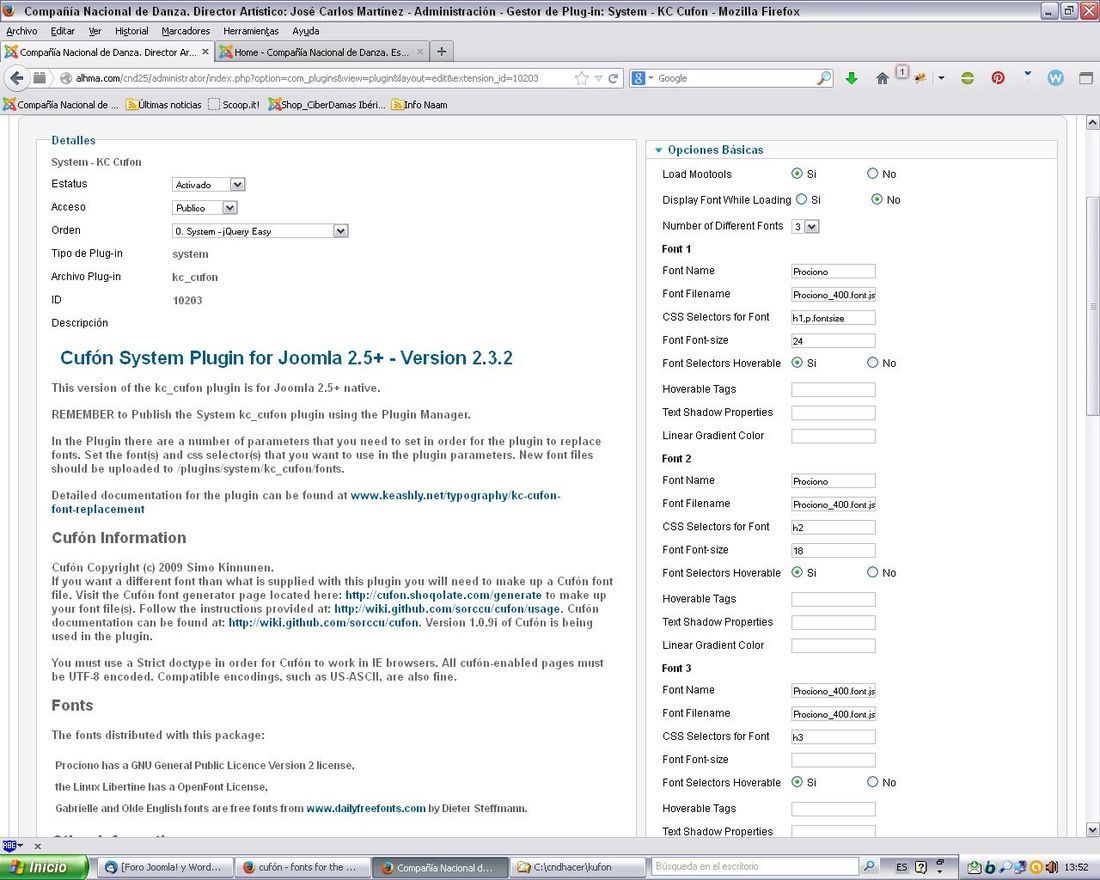Open the keashly.net kc-cufon documentation link
The image size is (1100, 880).
click(x=306, y=502)
